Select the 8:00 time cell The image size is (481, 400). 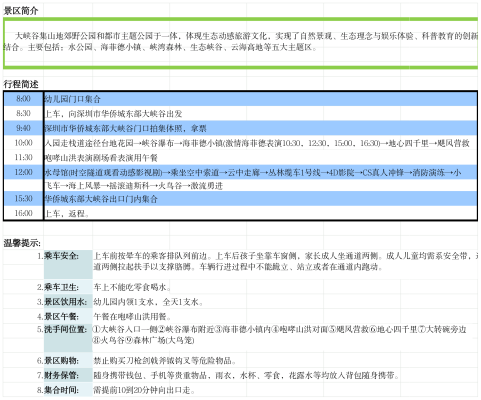(x=23, y=99)
